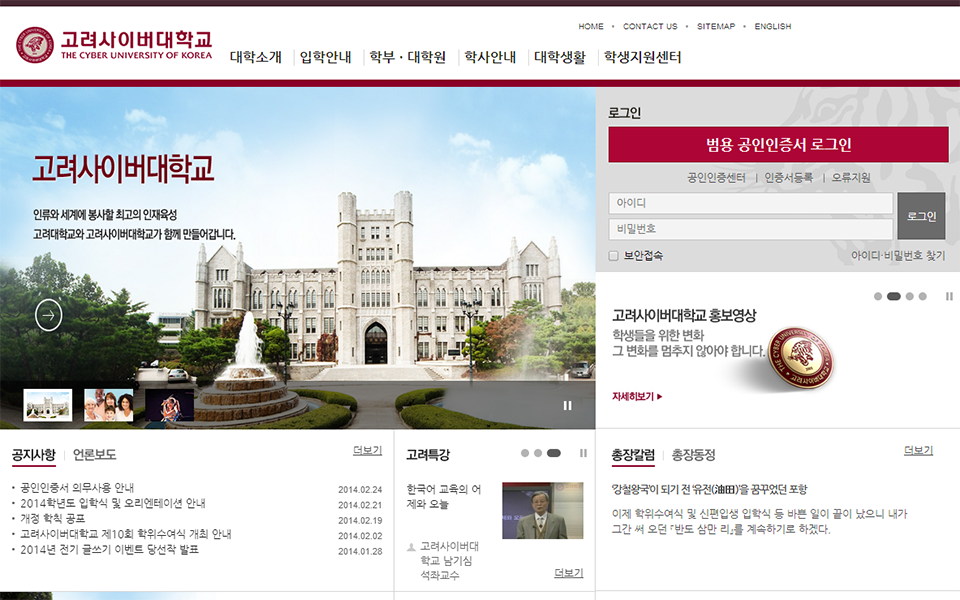
Task: Select second promo carousel indicator dot
Action: pos(893,296)
